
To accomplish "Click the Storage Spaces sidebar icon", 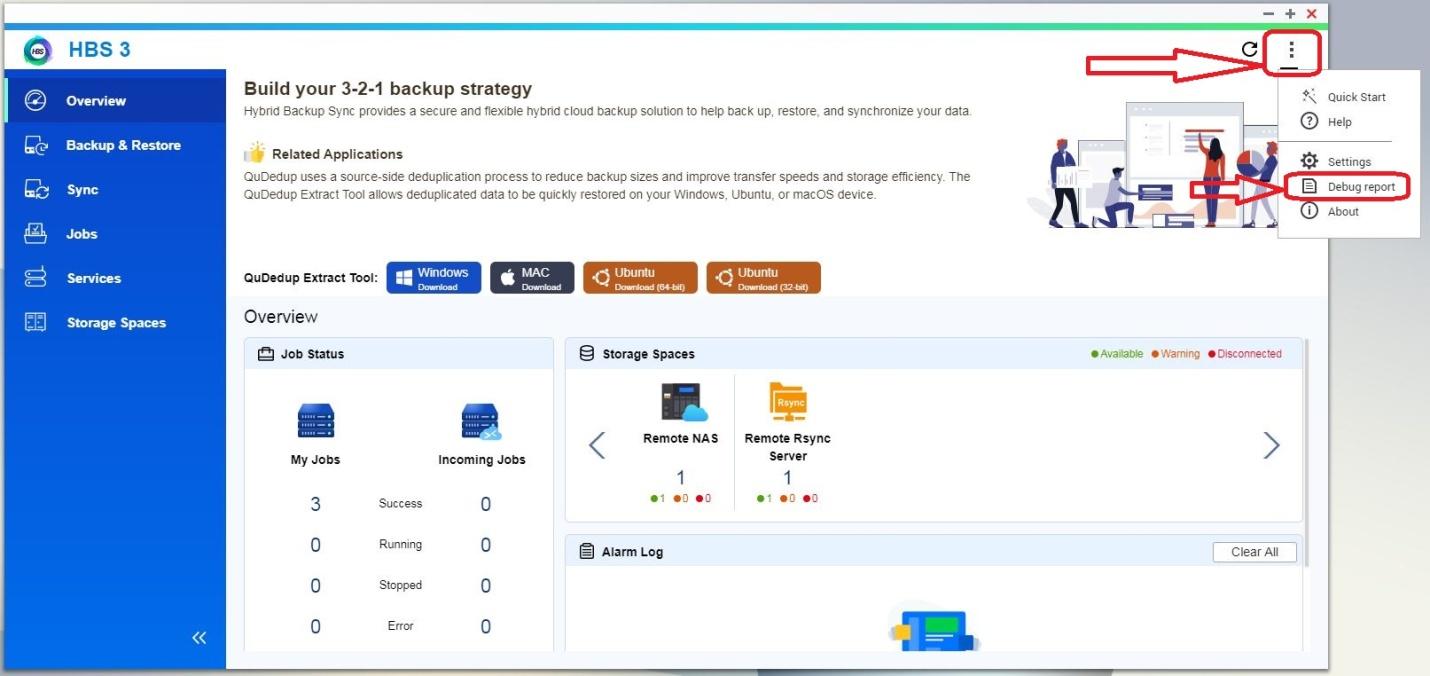I will coord(36,322).
